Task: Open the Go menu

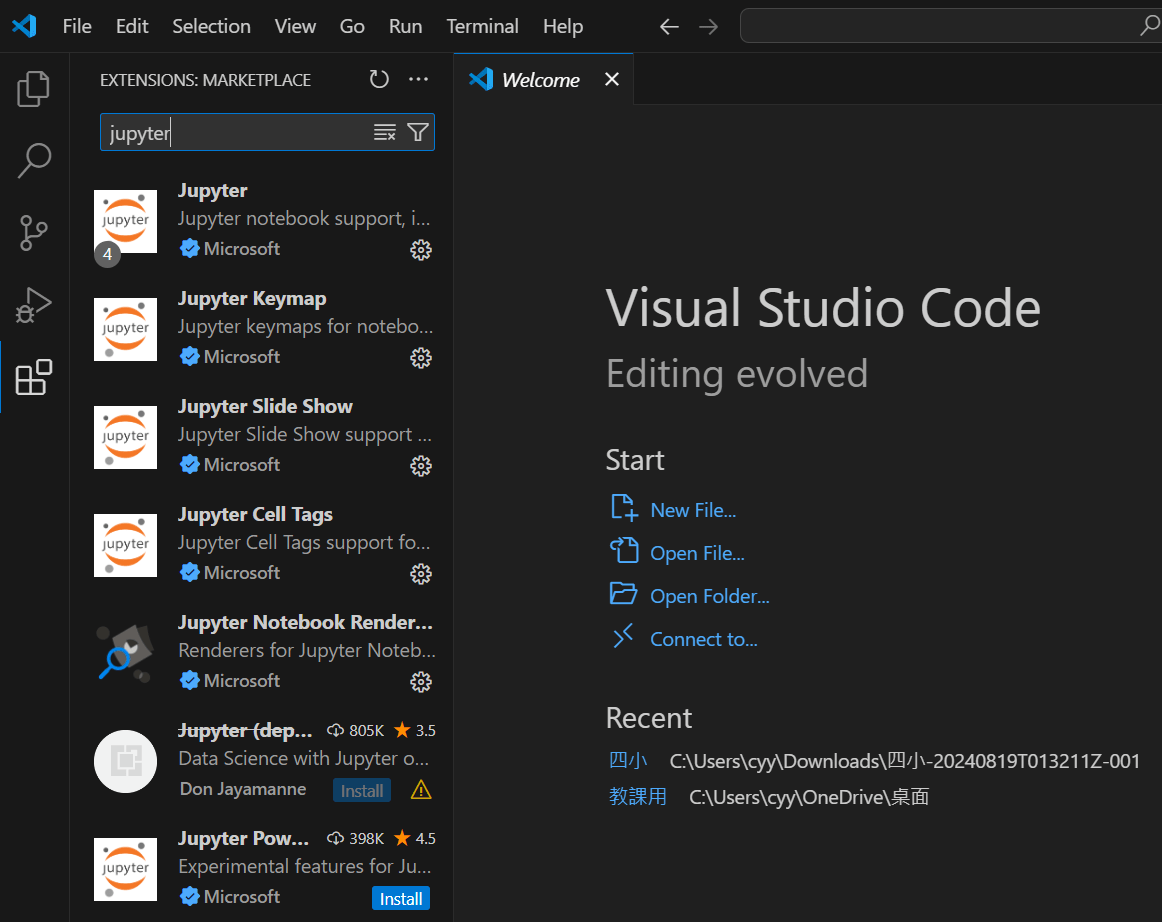Action: pos(352,26)
